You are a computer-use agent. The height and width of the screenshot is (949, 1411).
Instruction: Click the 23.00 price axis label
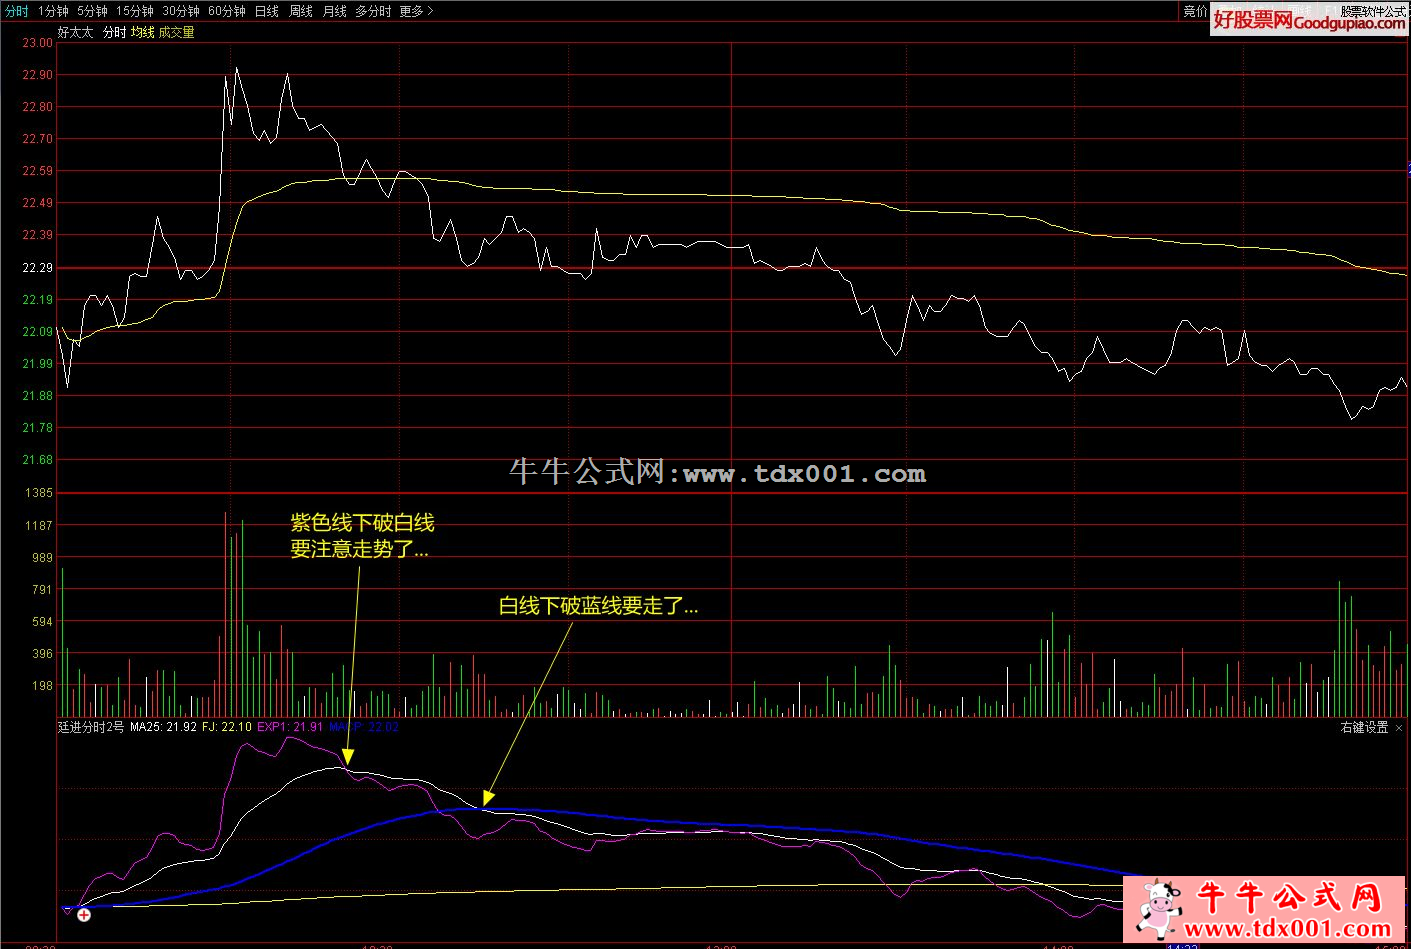(x=37, y=43)
